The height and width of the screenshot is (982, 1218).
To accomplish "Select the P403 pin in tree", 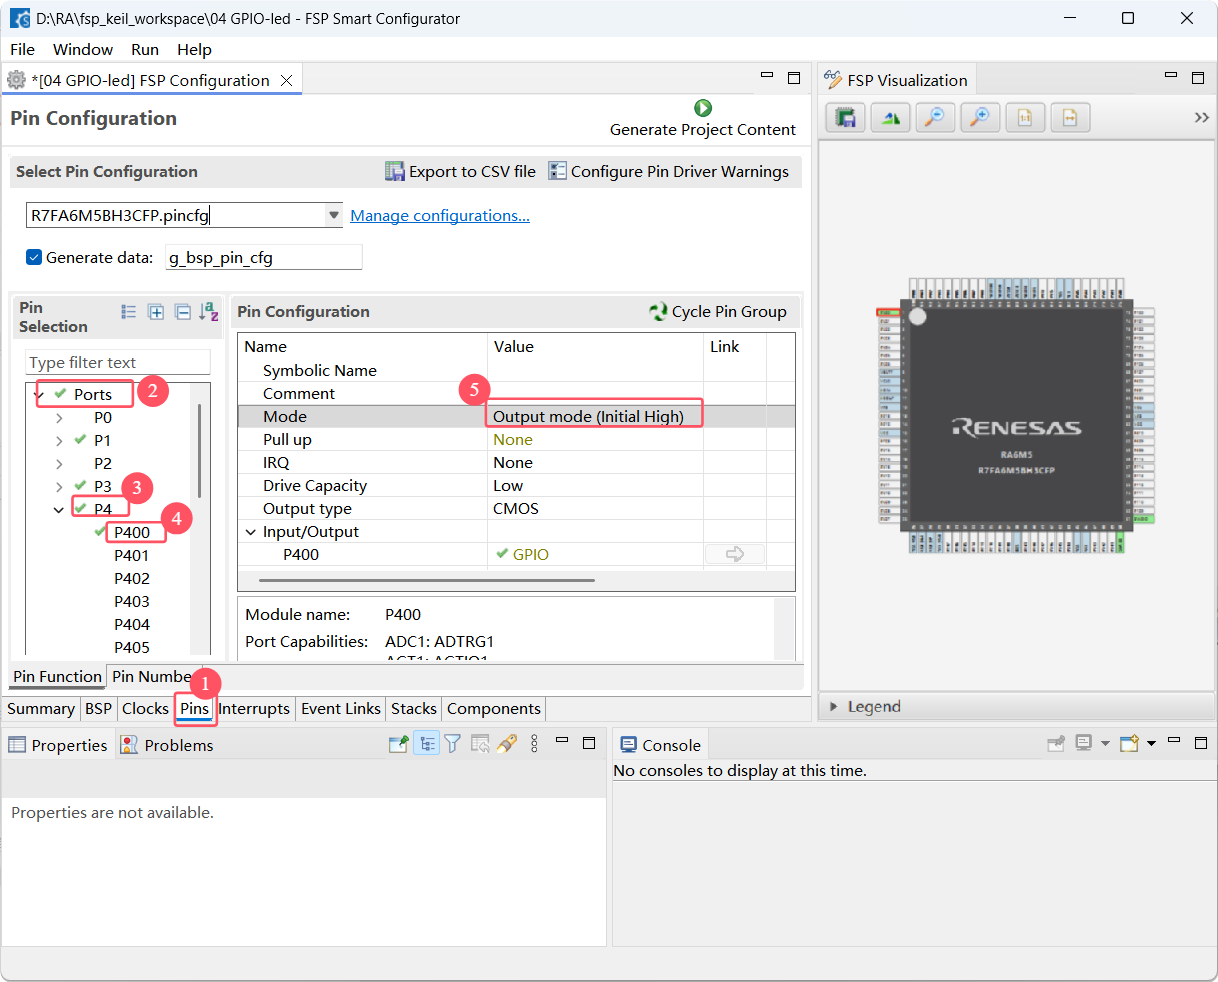I will [131, 602].
